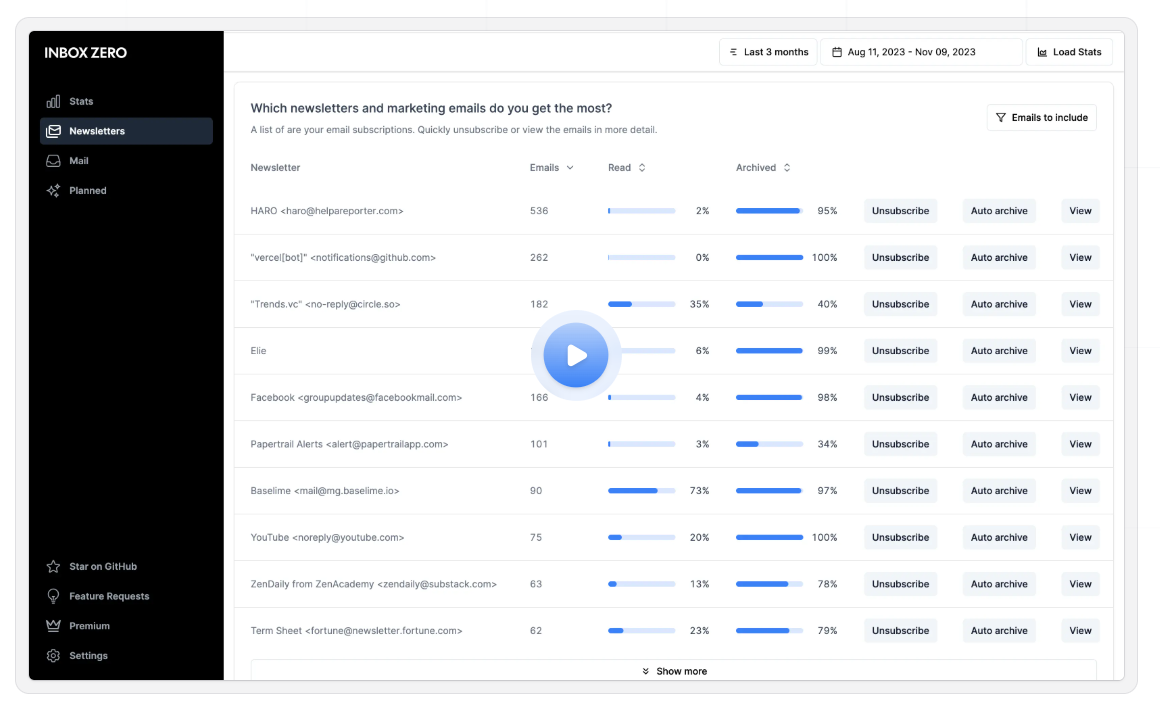Open the Emails to include filter
Image resolution: width=1160 pixels, height=712 pixels.
click(x=1041, y=118)
